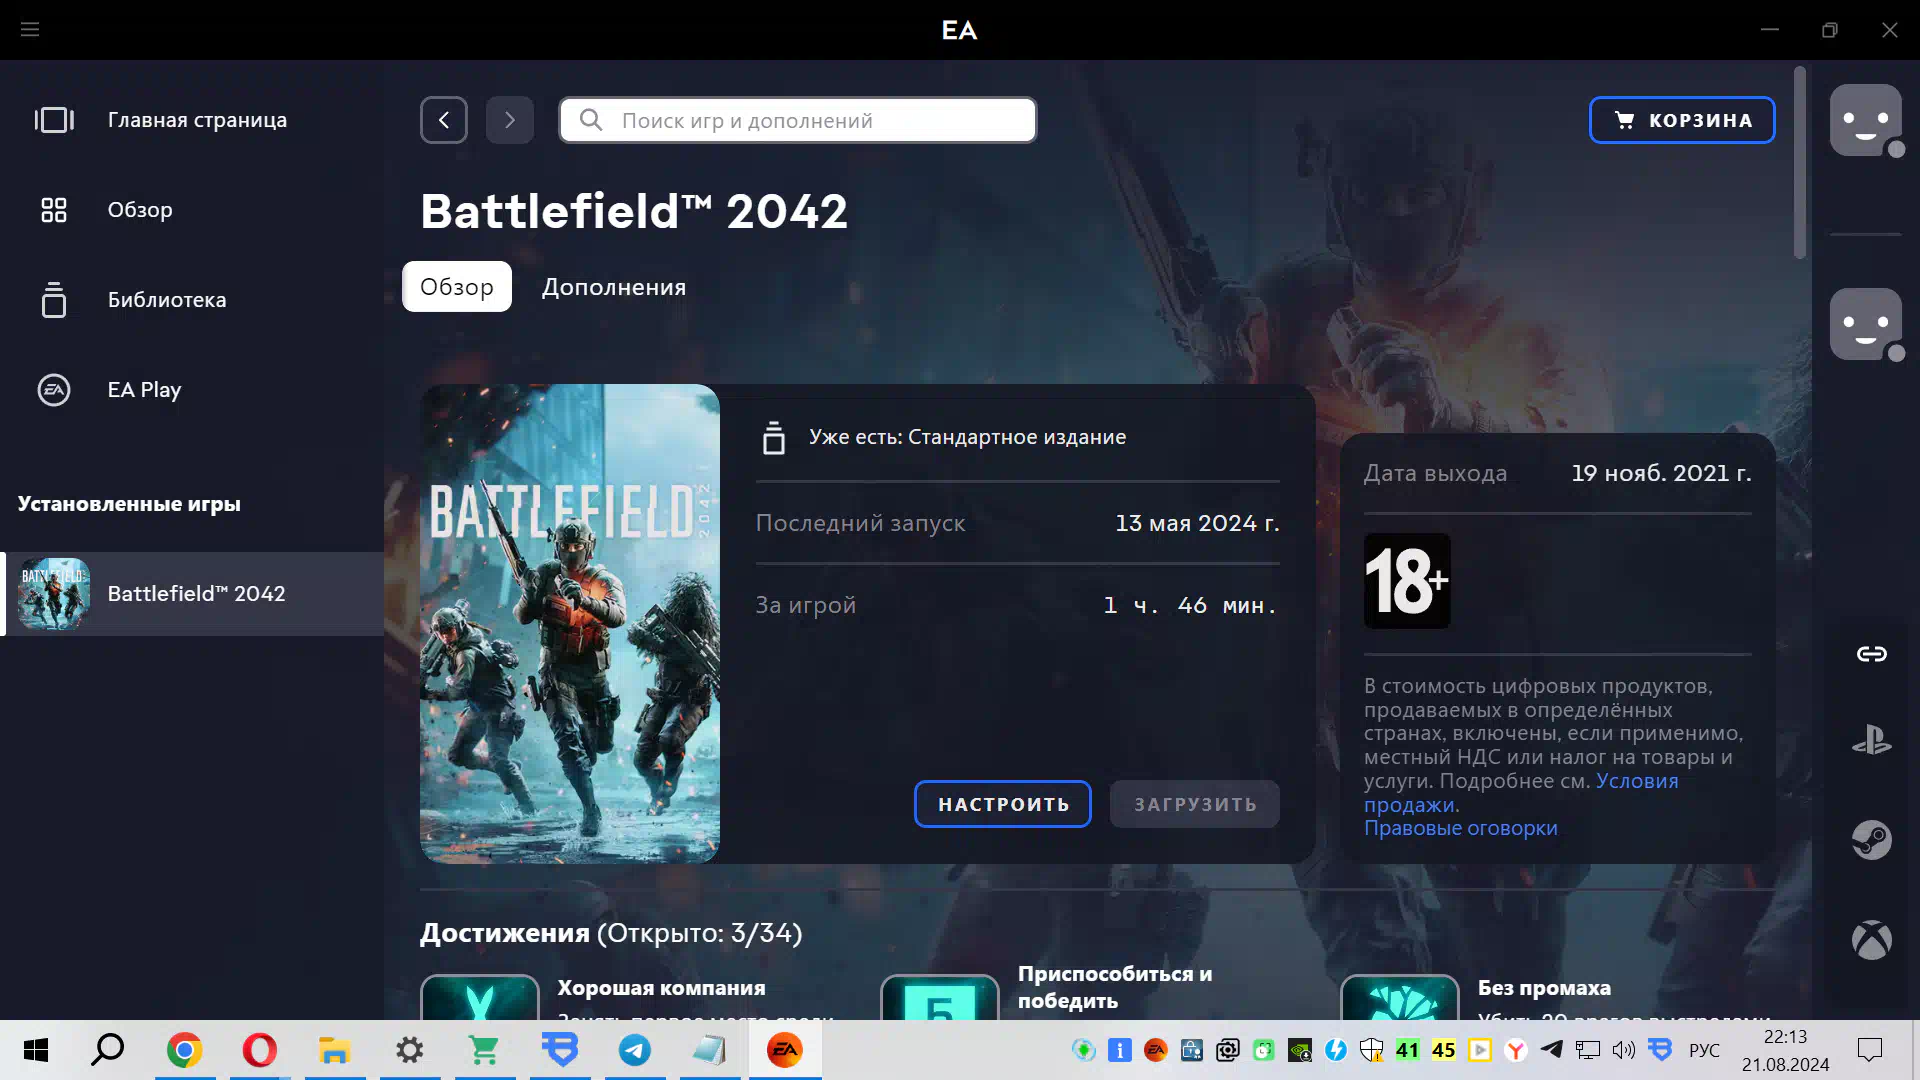The image size is (1920, 1080).
Task: Click the Xbox account icon
Action: (x=1872, y=940)
